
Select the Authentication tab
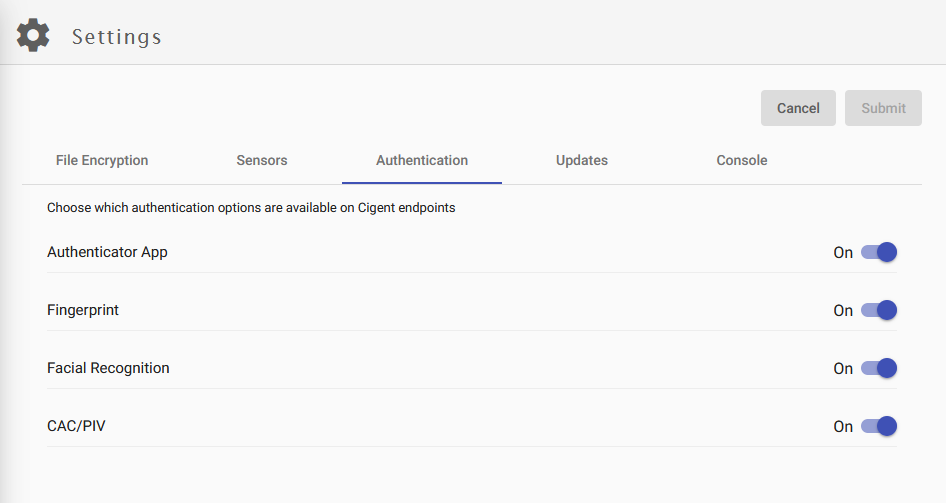pos(422,160)
